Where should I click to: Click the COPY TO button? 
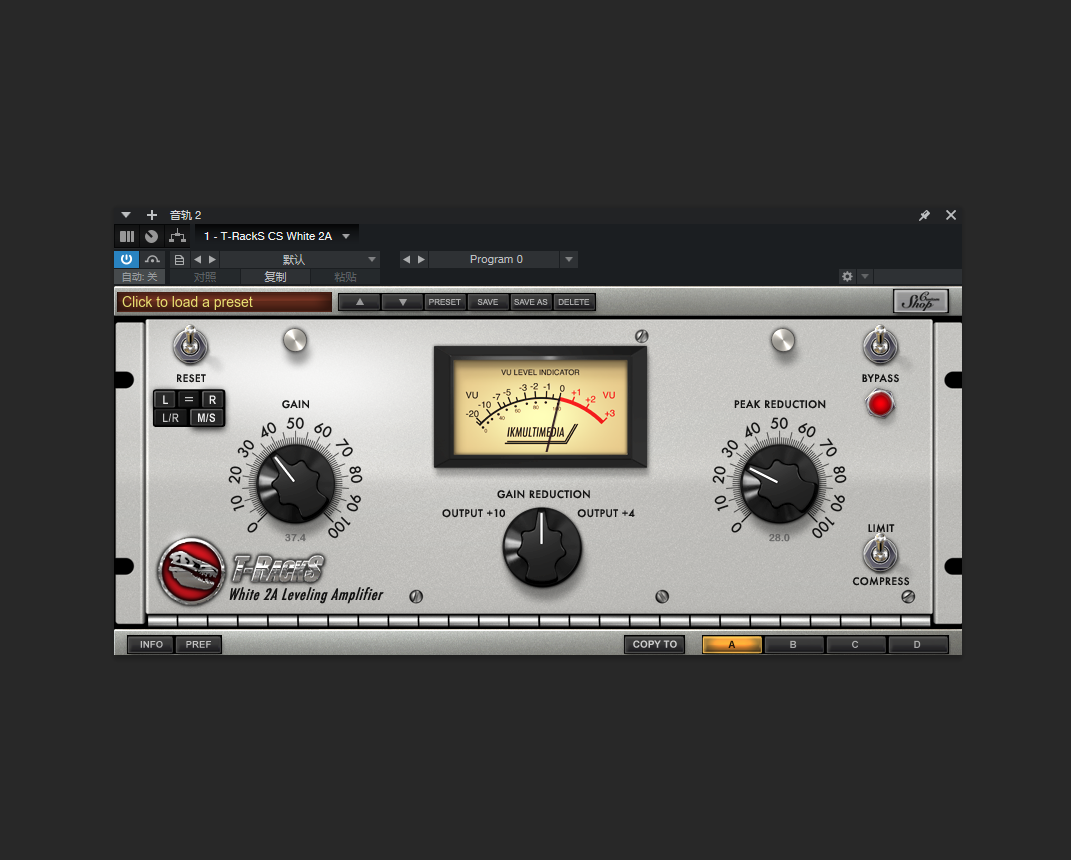654,644
